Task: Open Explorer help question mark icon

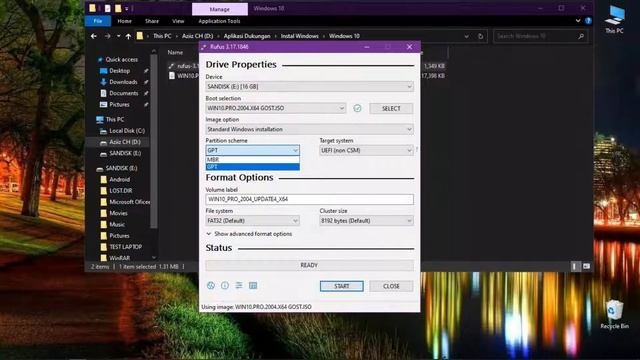Action: (x=588, y=21)
